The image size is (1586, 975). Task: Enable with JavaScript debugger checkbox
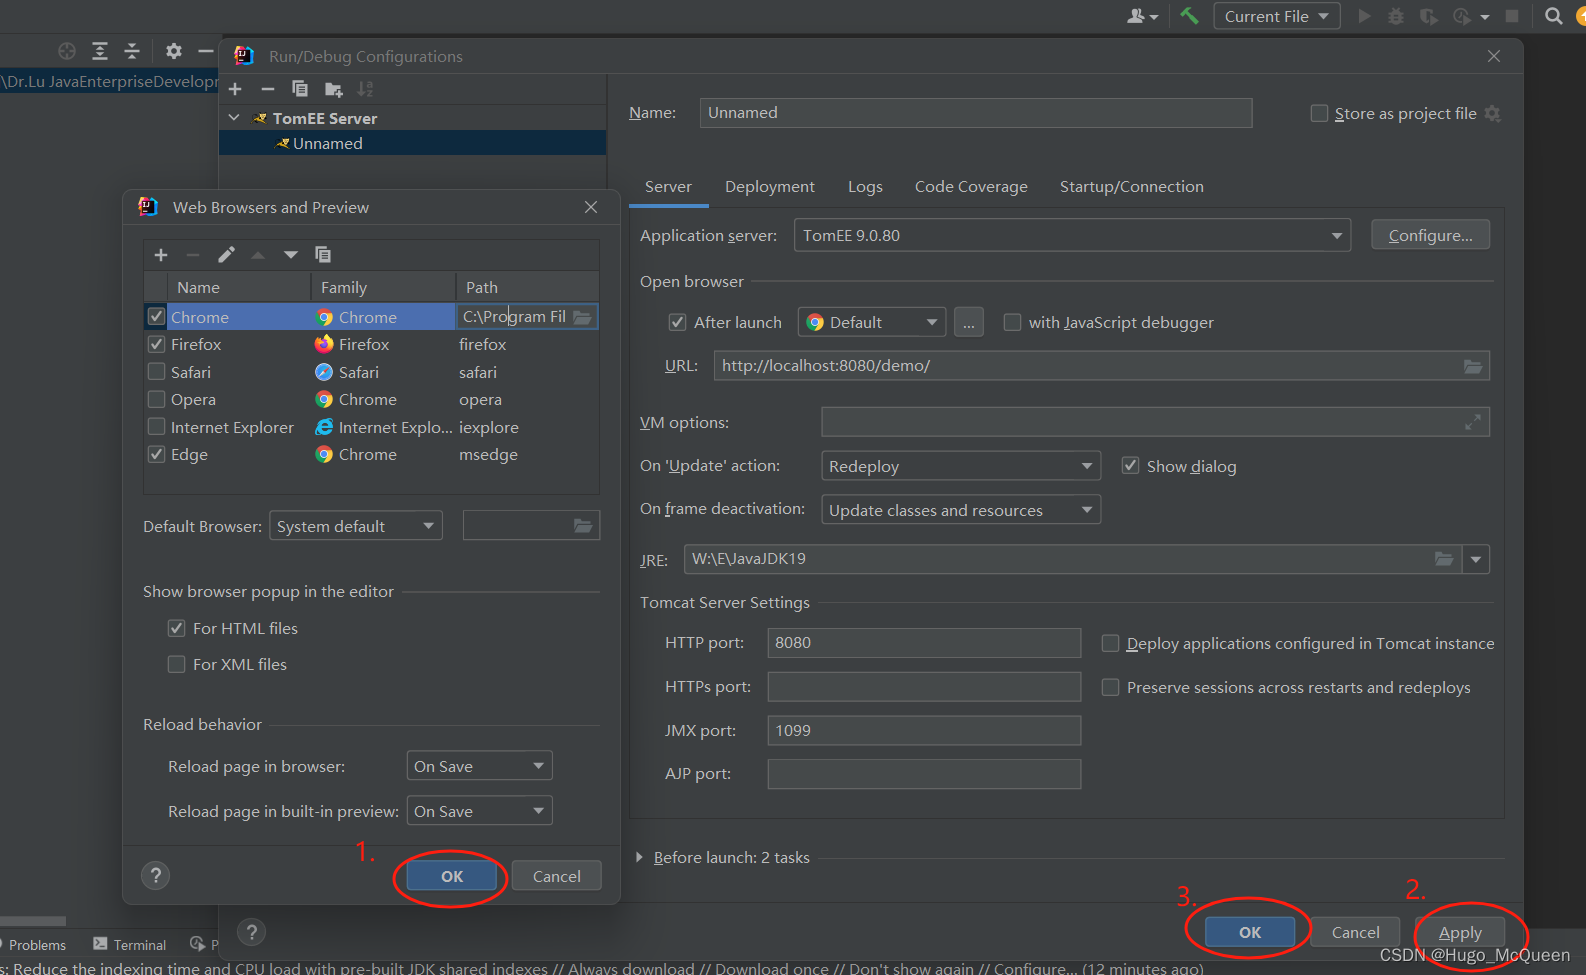tap(1012, 322)
